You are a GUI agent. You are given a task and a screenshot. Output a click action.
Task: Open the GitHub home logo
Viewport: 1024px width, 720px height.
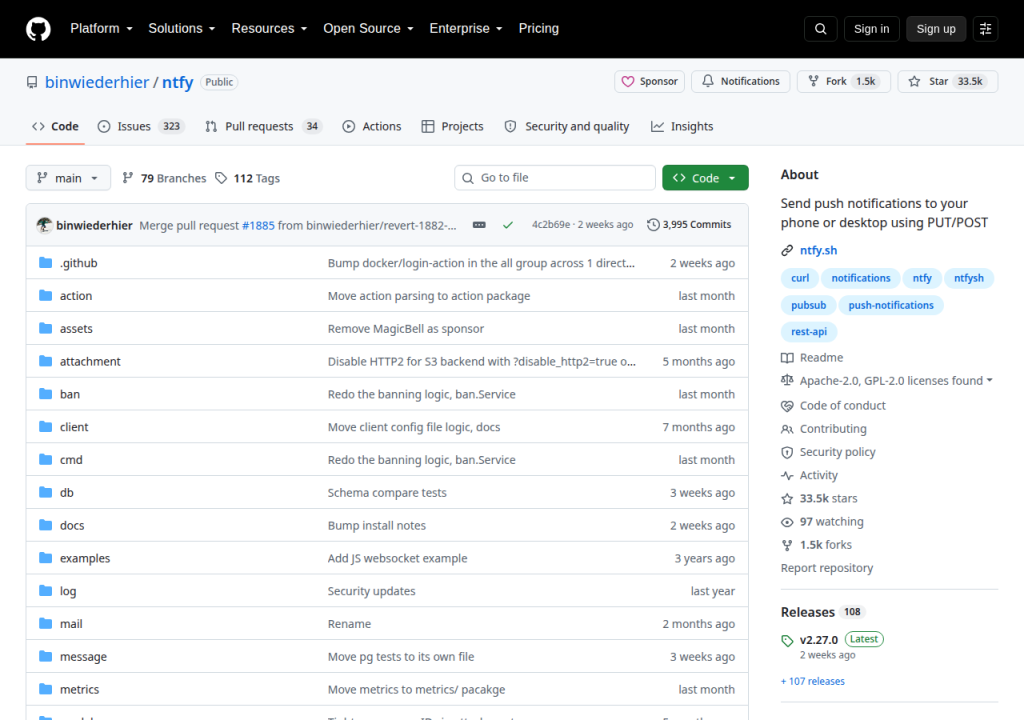(x=38, y=29)
